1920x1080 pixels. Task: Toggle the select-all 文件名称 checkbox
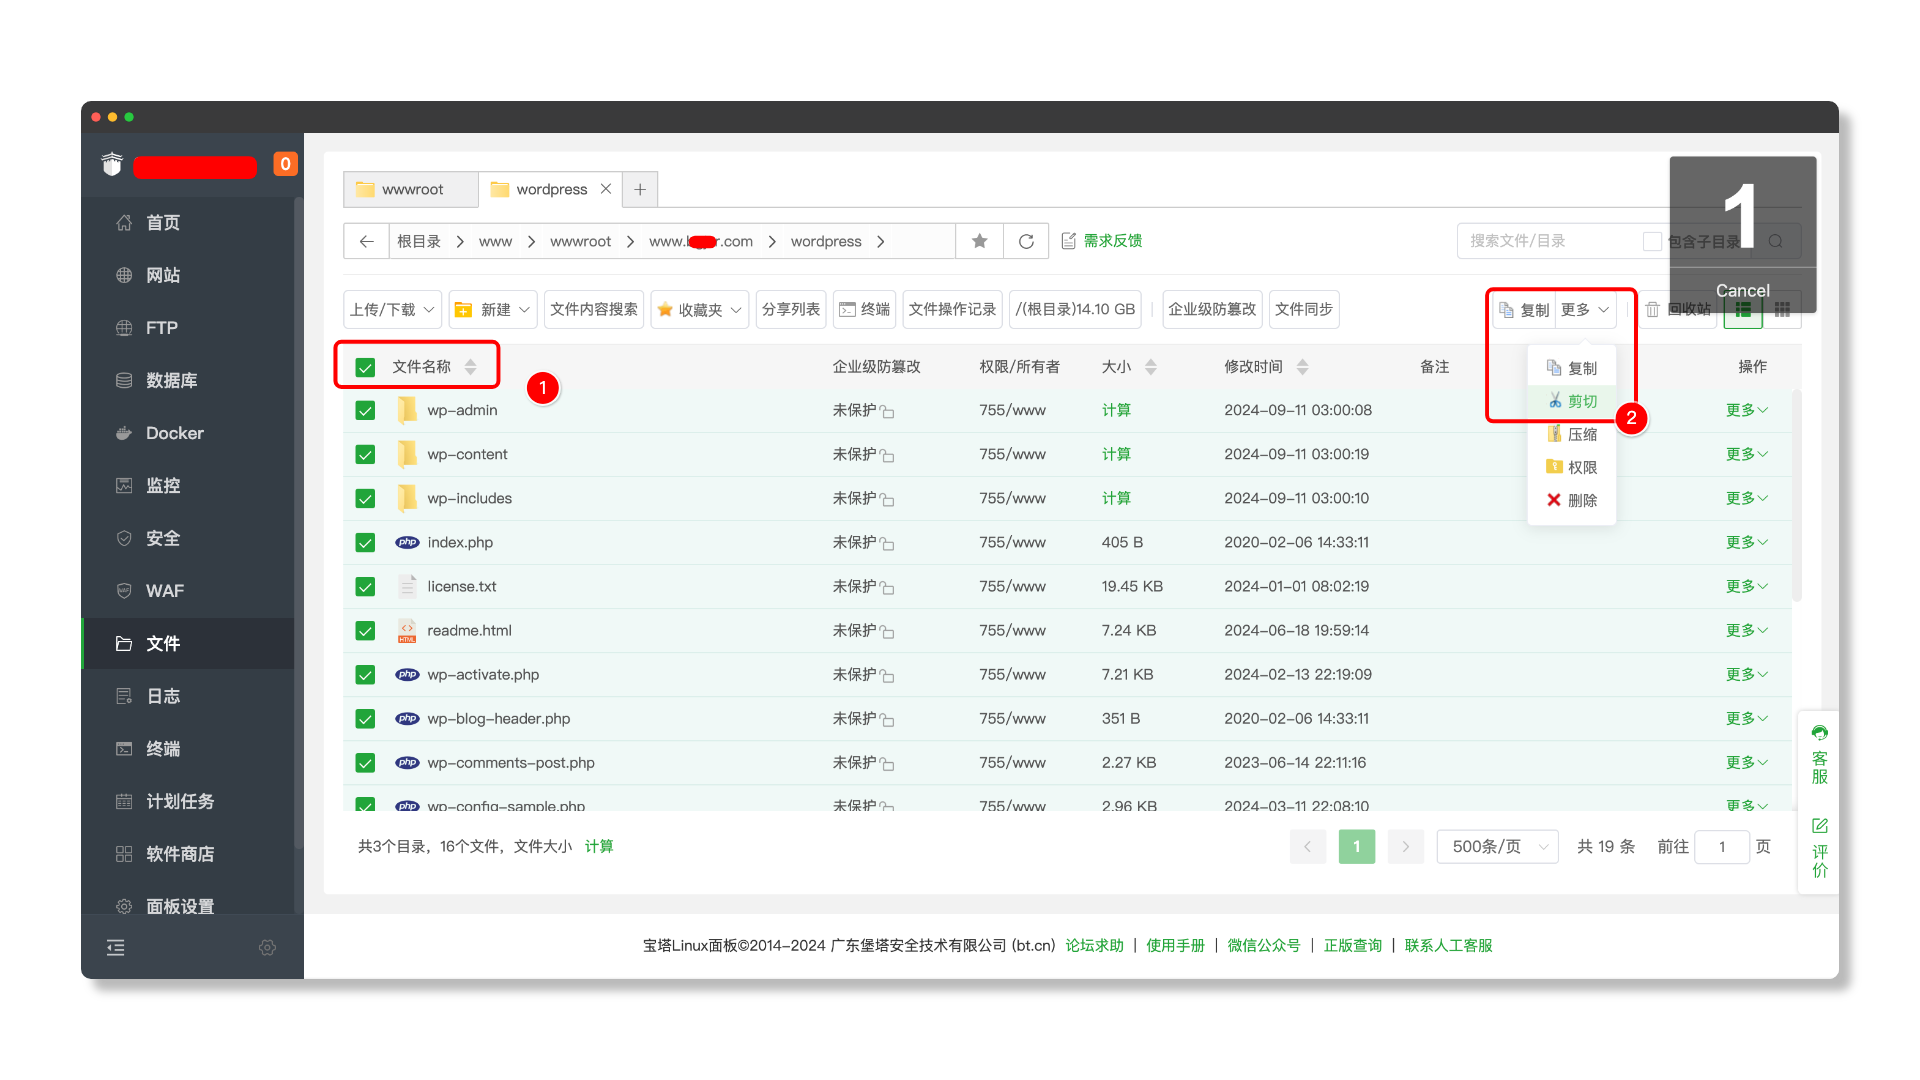(365, 367)
